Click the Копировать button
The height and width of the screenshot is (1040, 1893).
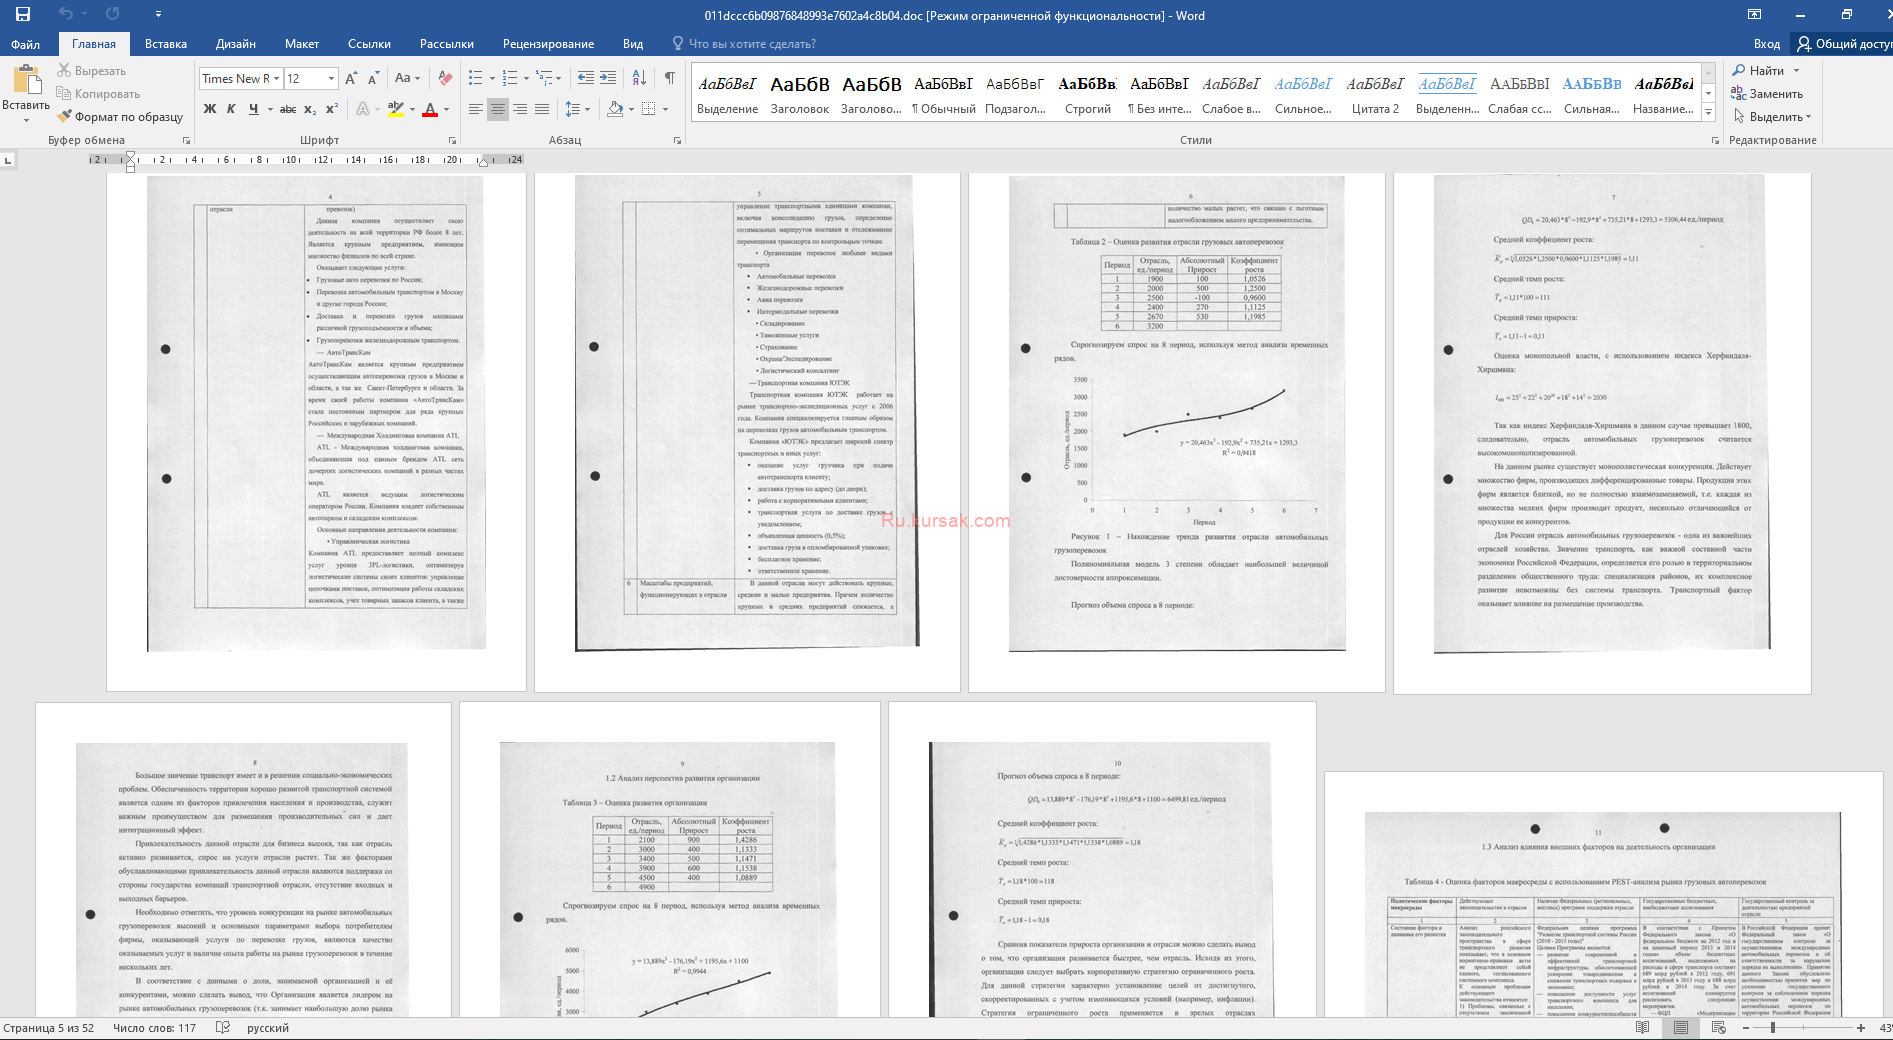coord(98,94)
